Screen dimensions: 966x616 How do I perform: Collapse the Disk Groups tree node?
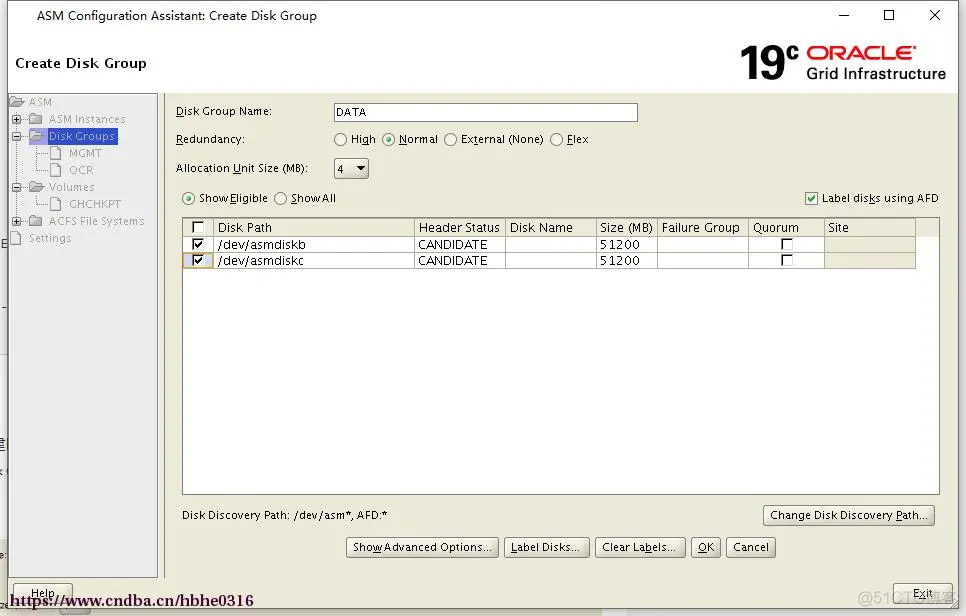(17, 136)
